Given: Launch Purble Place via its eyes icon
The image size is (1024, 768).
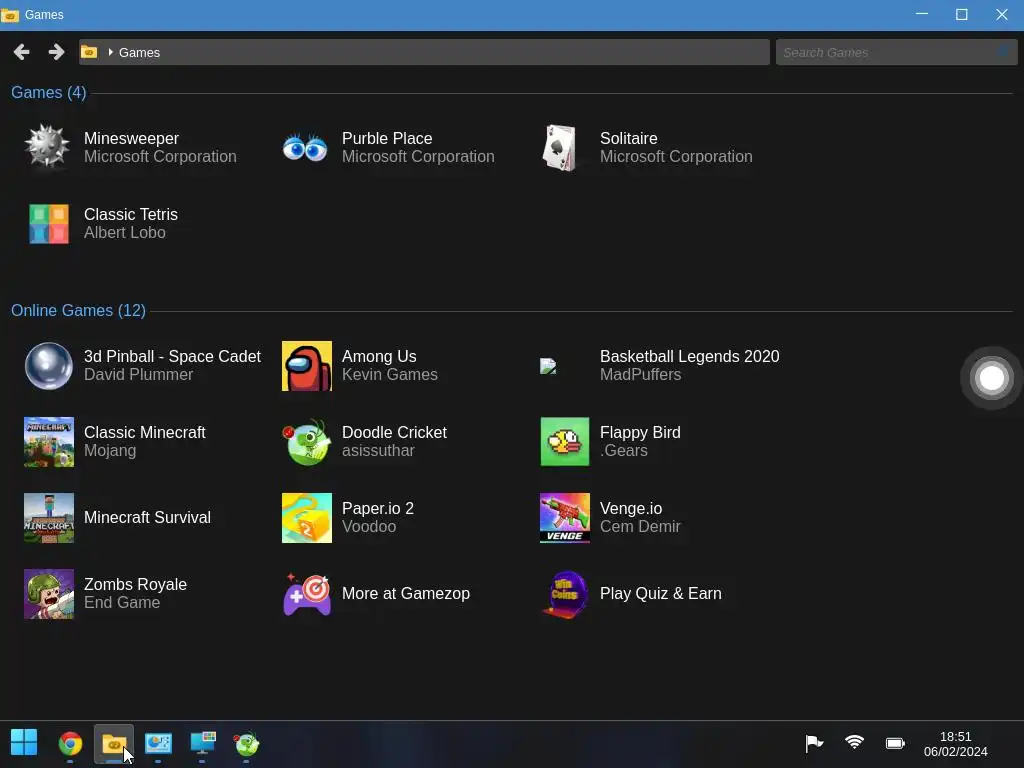Looking at the screenshot, I should [x=305, y=148].
